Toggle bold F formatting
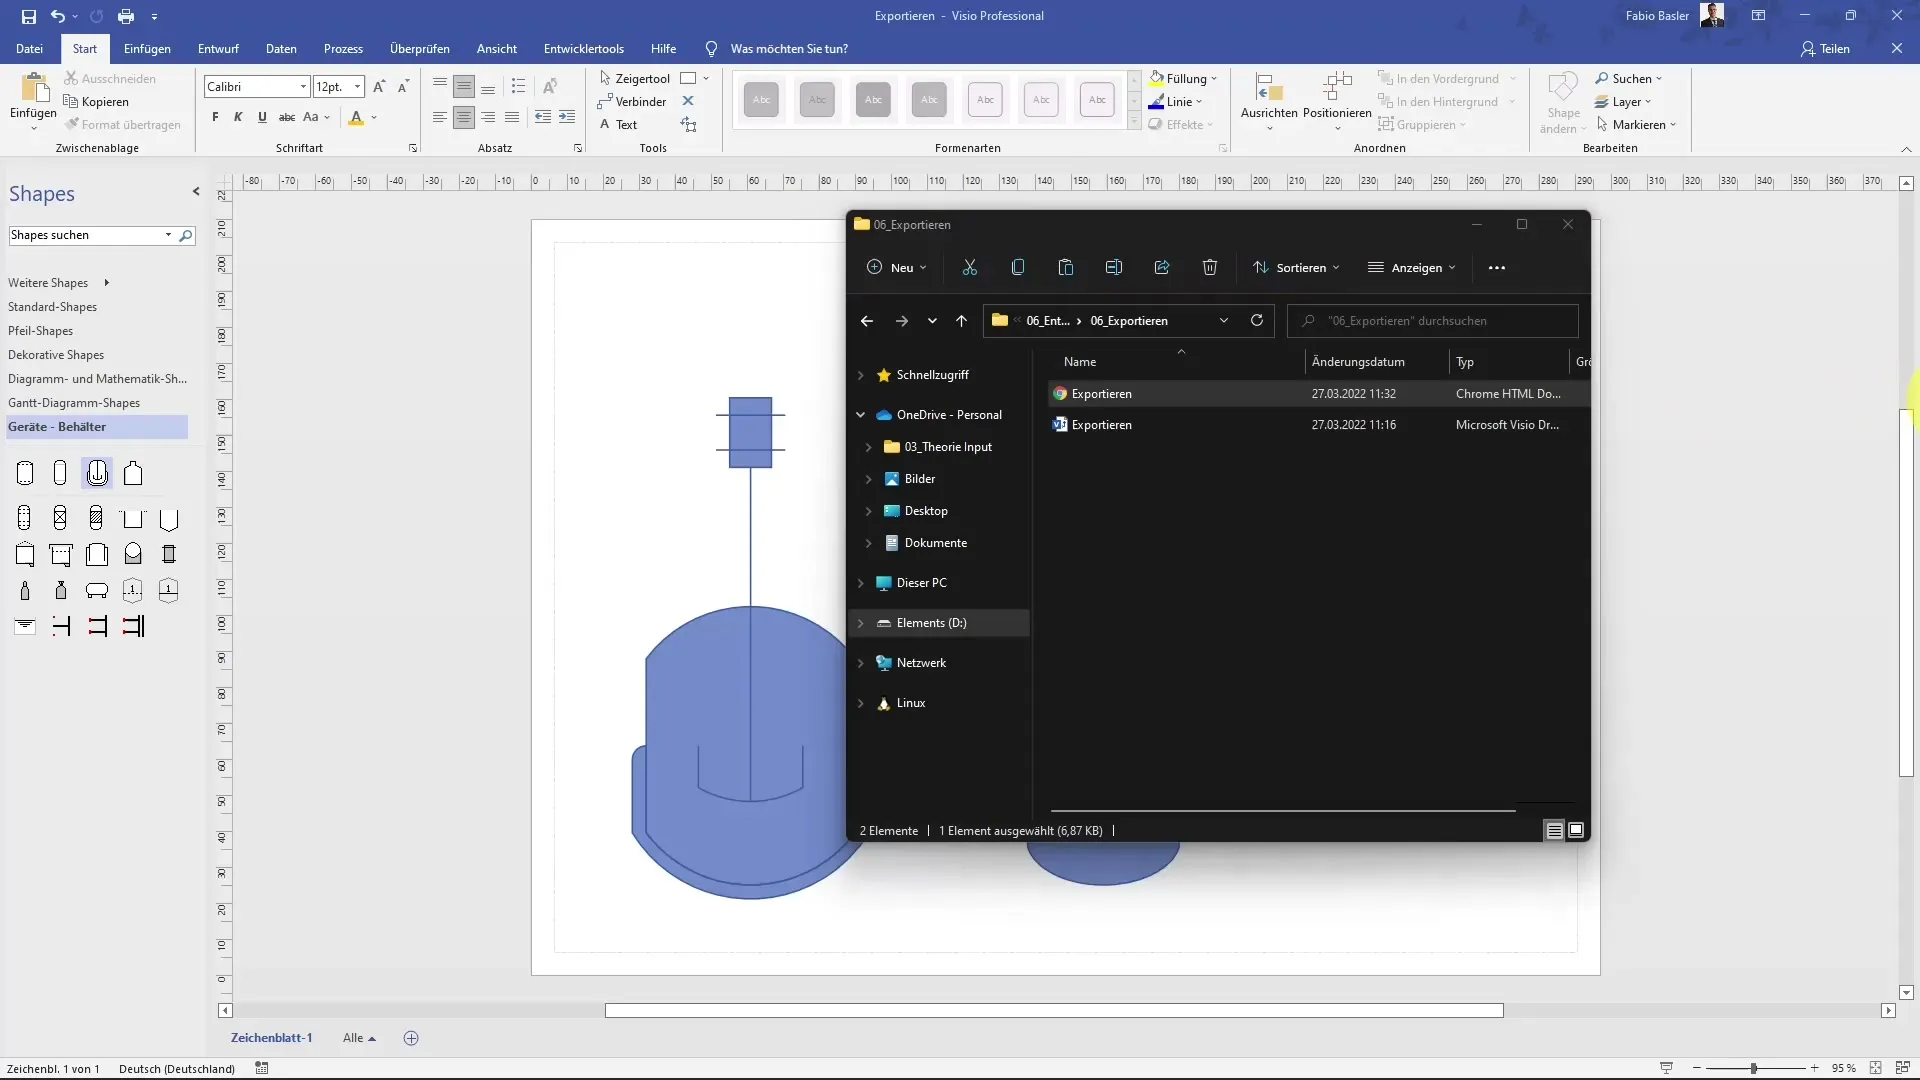This screenshot has width=1920, height=1080. (215, 117)
